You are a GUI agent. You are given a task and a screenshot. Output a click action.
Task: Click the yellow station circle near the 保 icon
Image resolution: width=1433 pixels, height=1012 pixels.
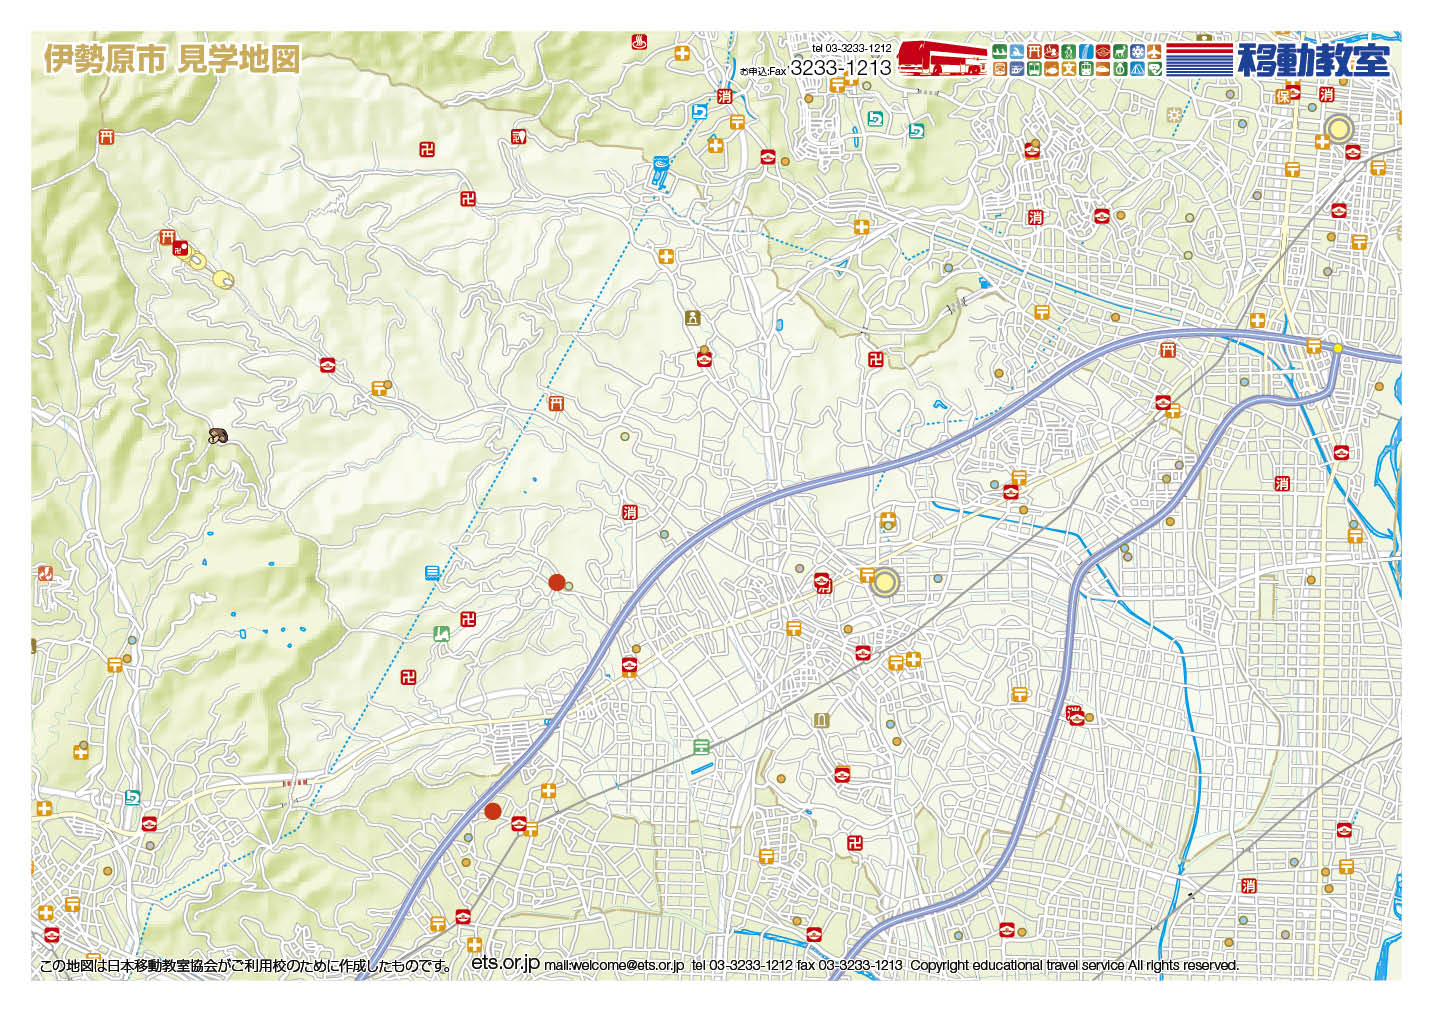(1338, 129)
